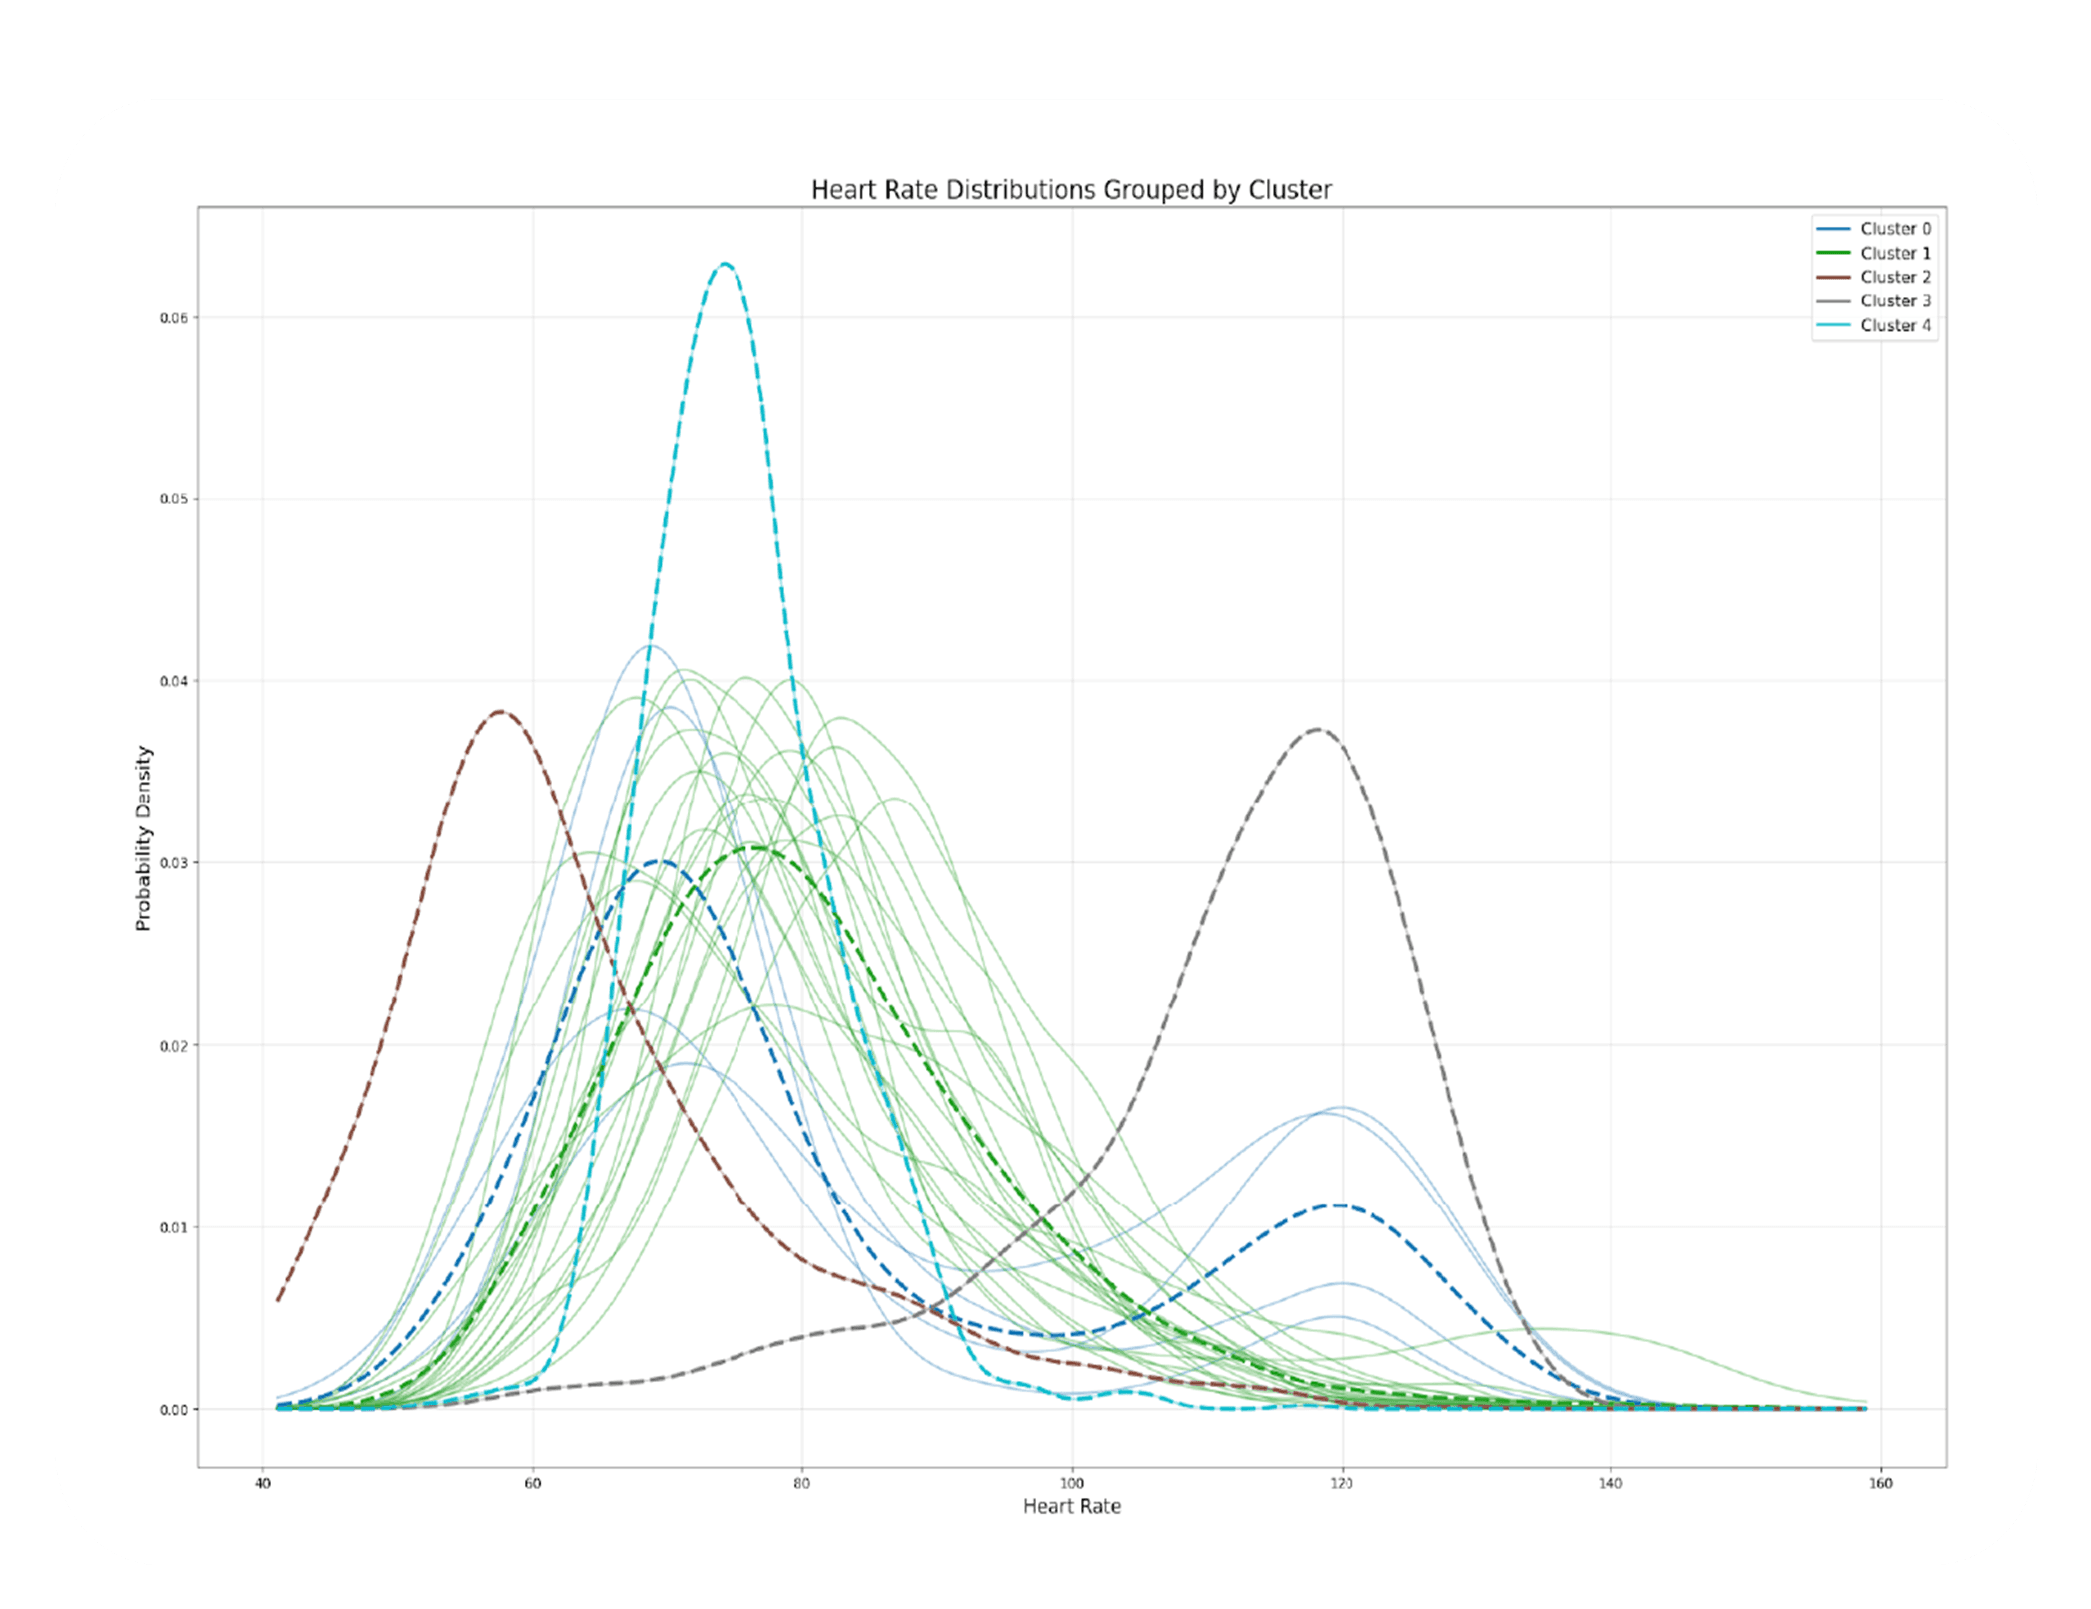Click the Cluster 4 legend label
Screen dimensions: 2091x1609
[1895, 325]
